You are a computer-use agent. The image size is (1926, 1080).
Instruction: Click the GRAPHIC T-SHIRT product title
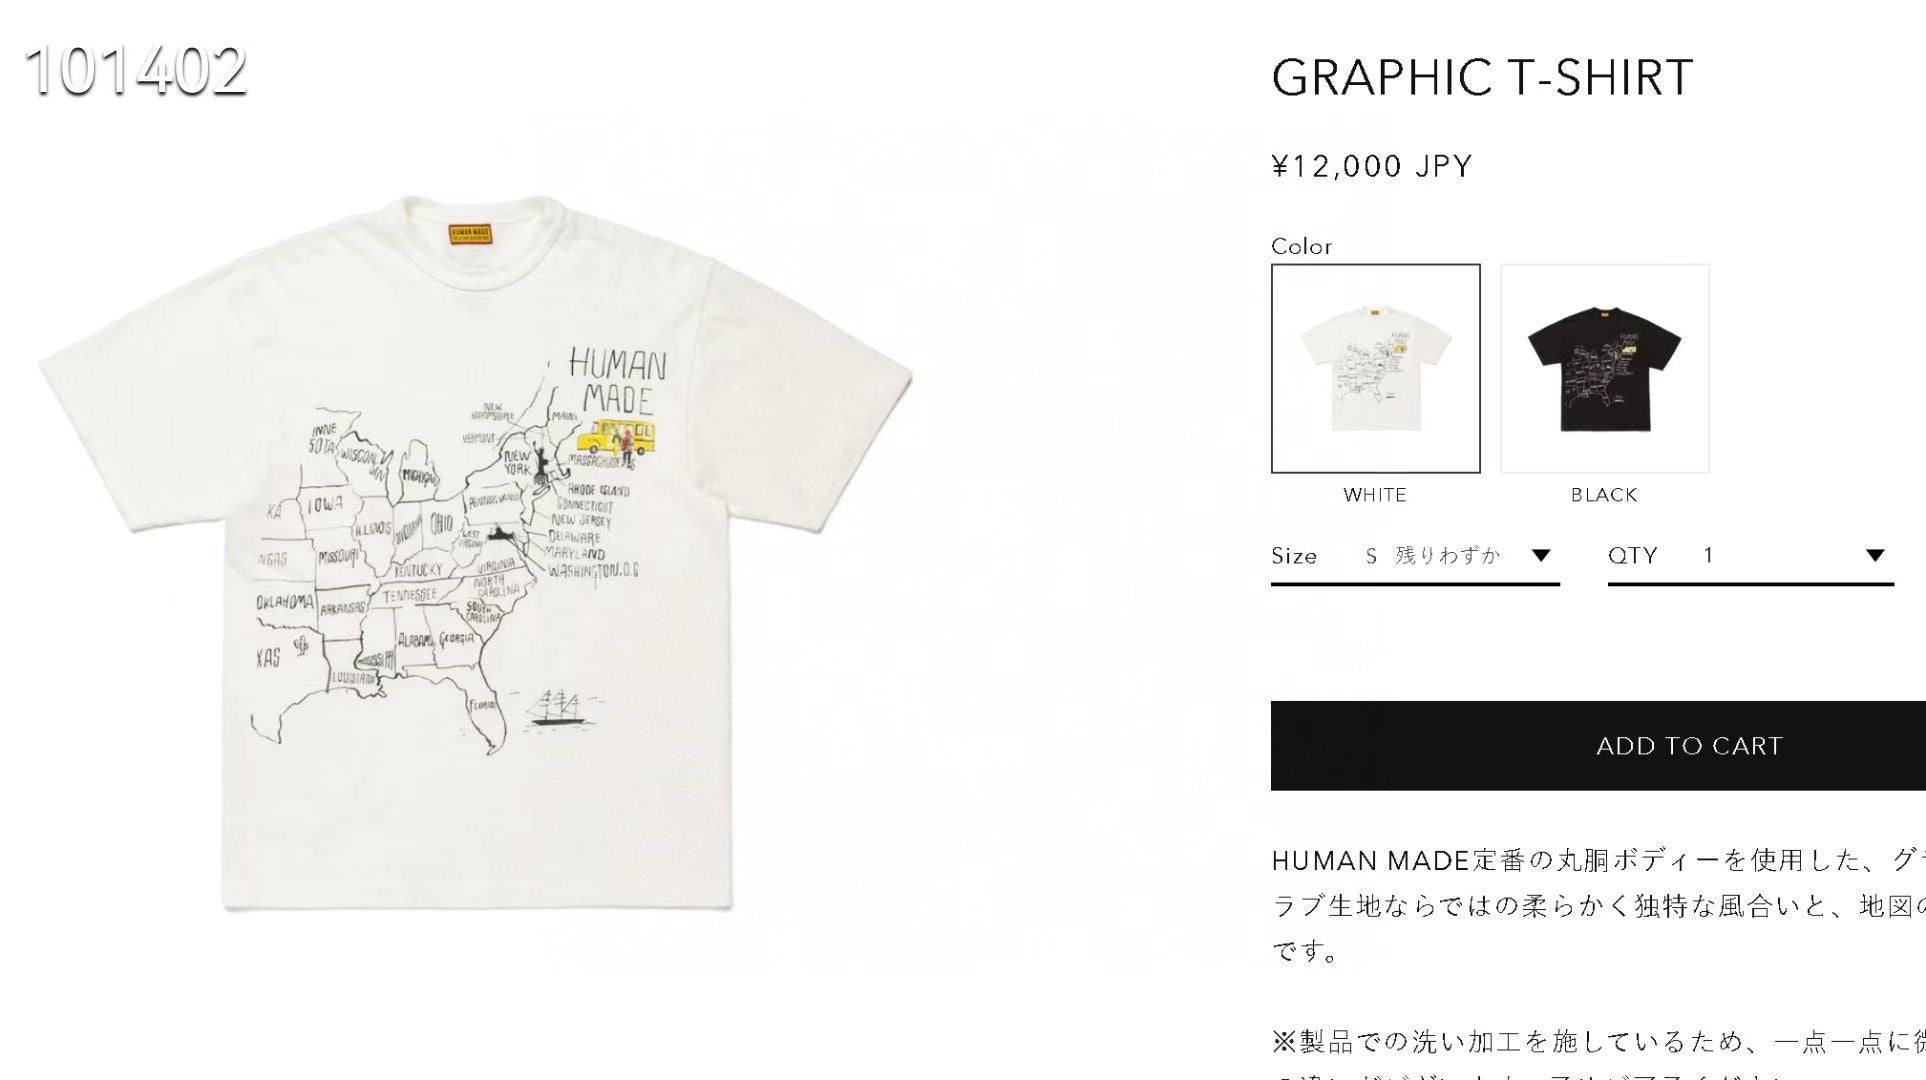pos(1482,78)
